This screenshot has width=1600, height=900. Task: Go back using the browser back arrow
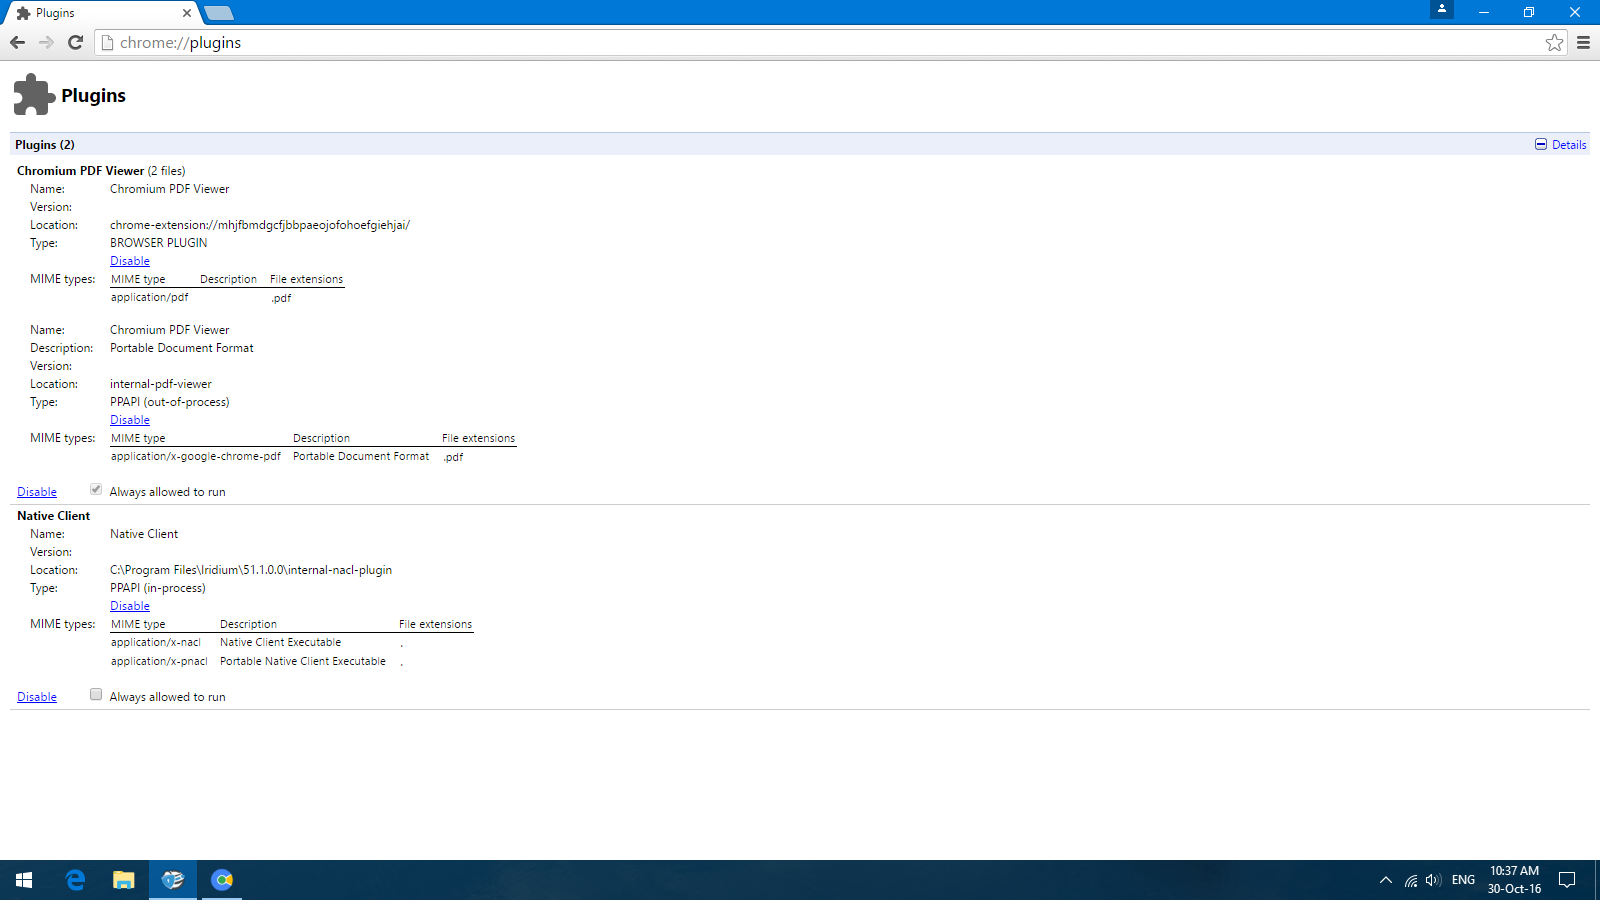tap(17, 42)
